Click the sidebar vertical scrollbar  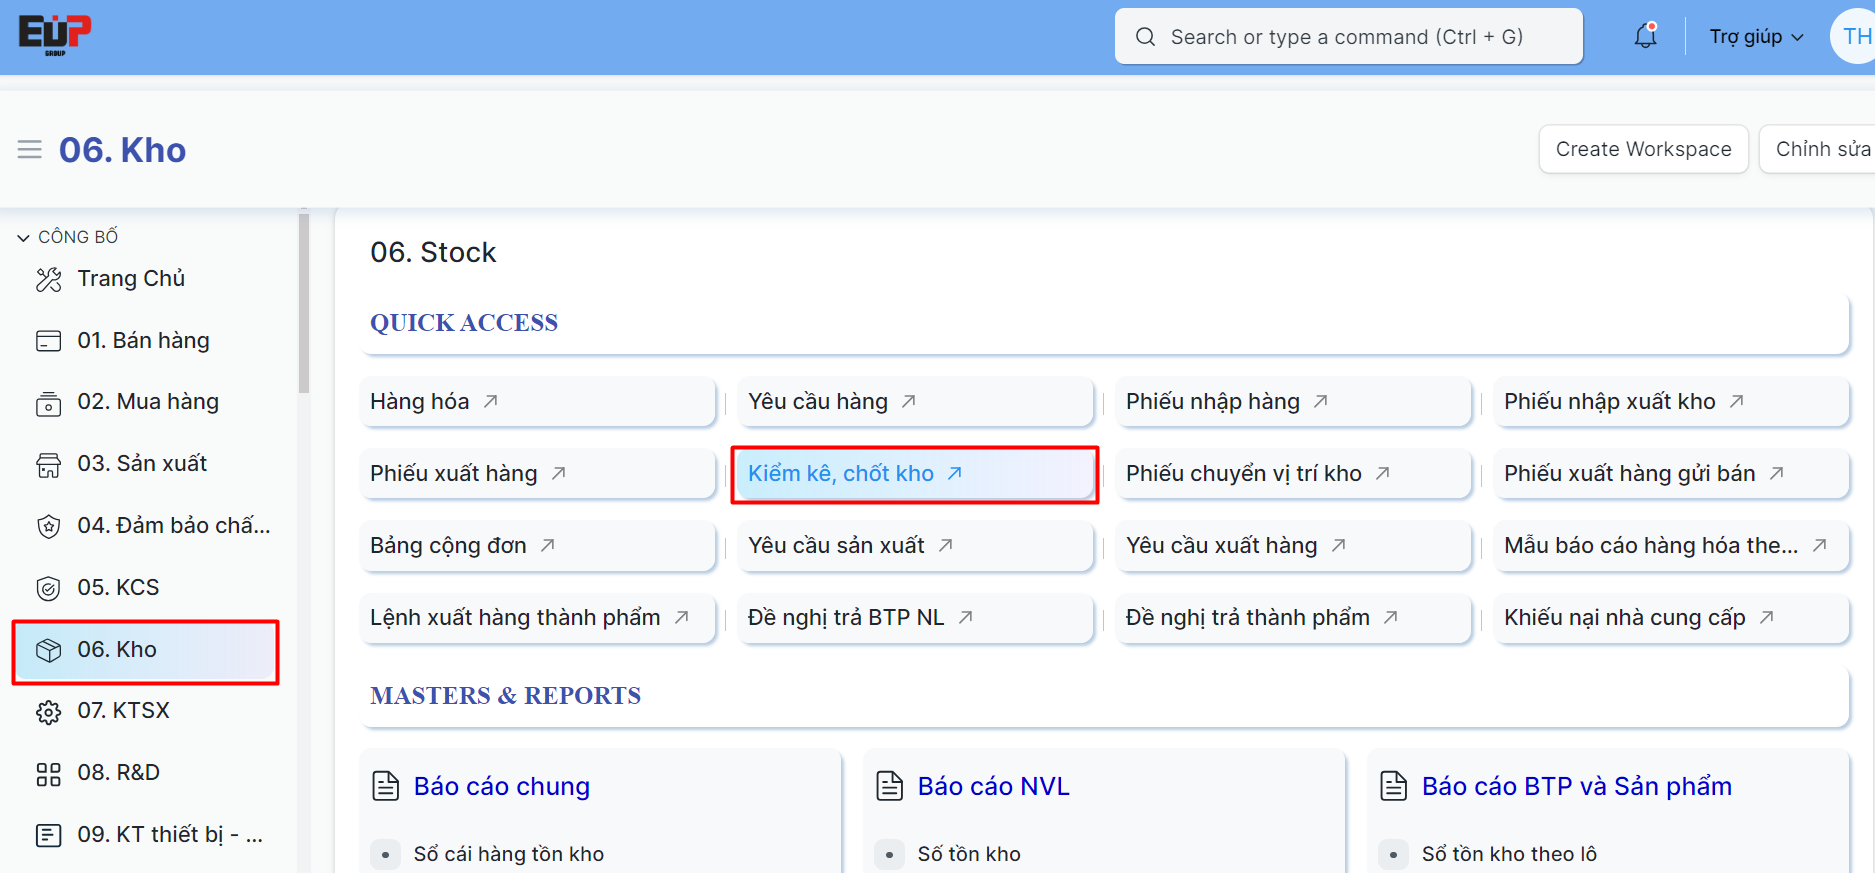coord(304,300)
